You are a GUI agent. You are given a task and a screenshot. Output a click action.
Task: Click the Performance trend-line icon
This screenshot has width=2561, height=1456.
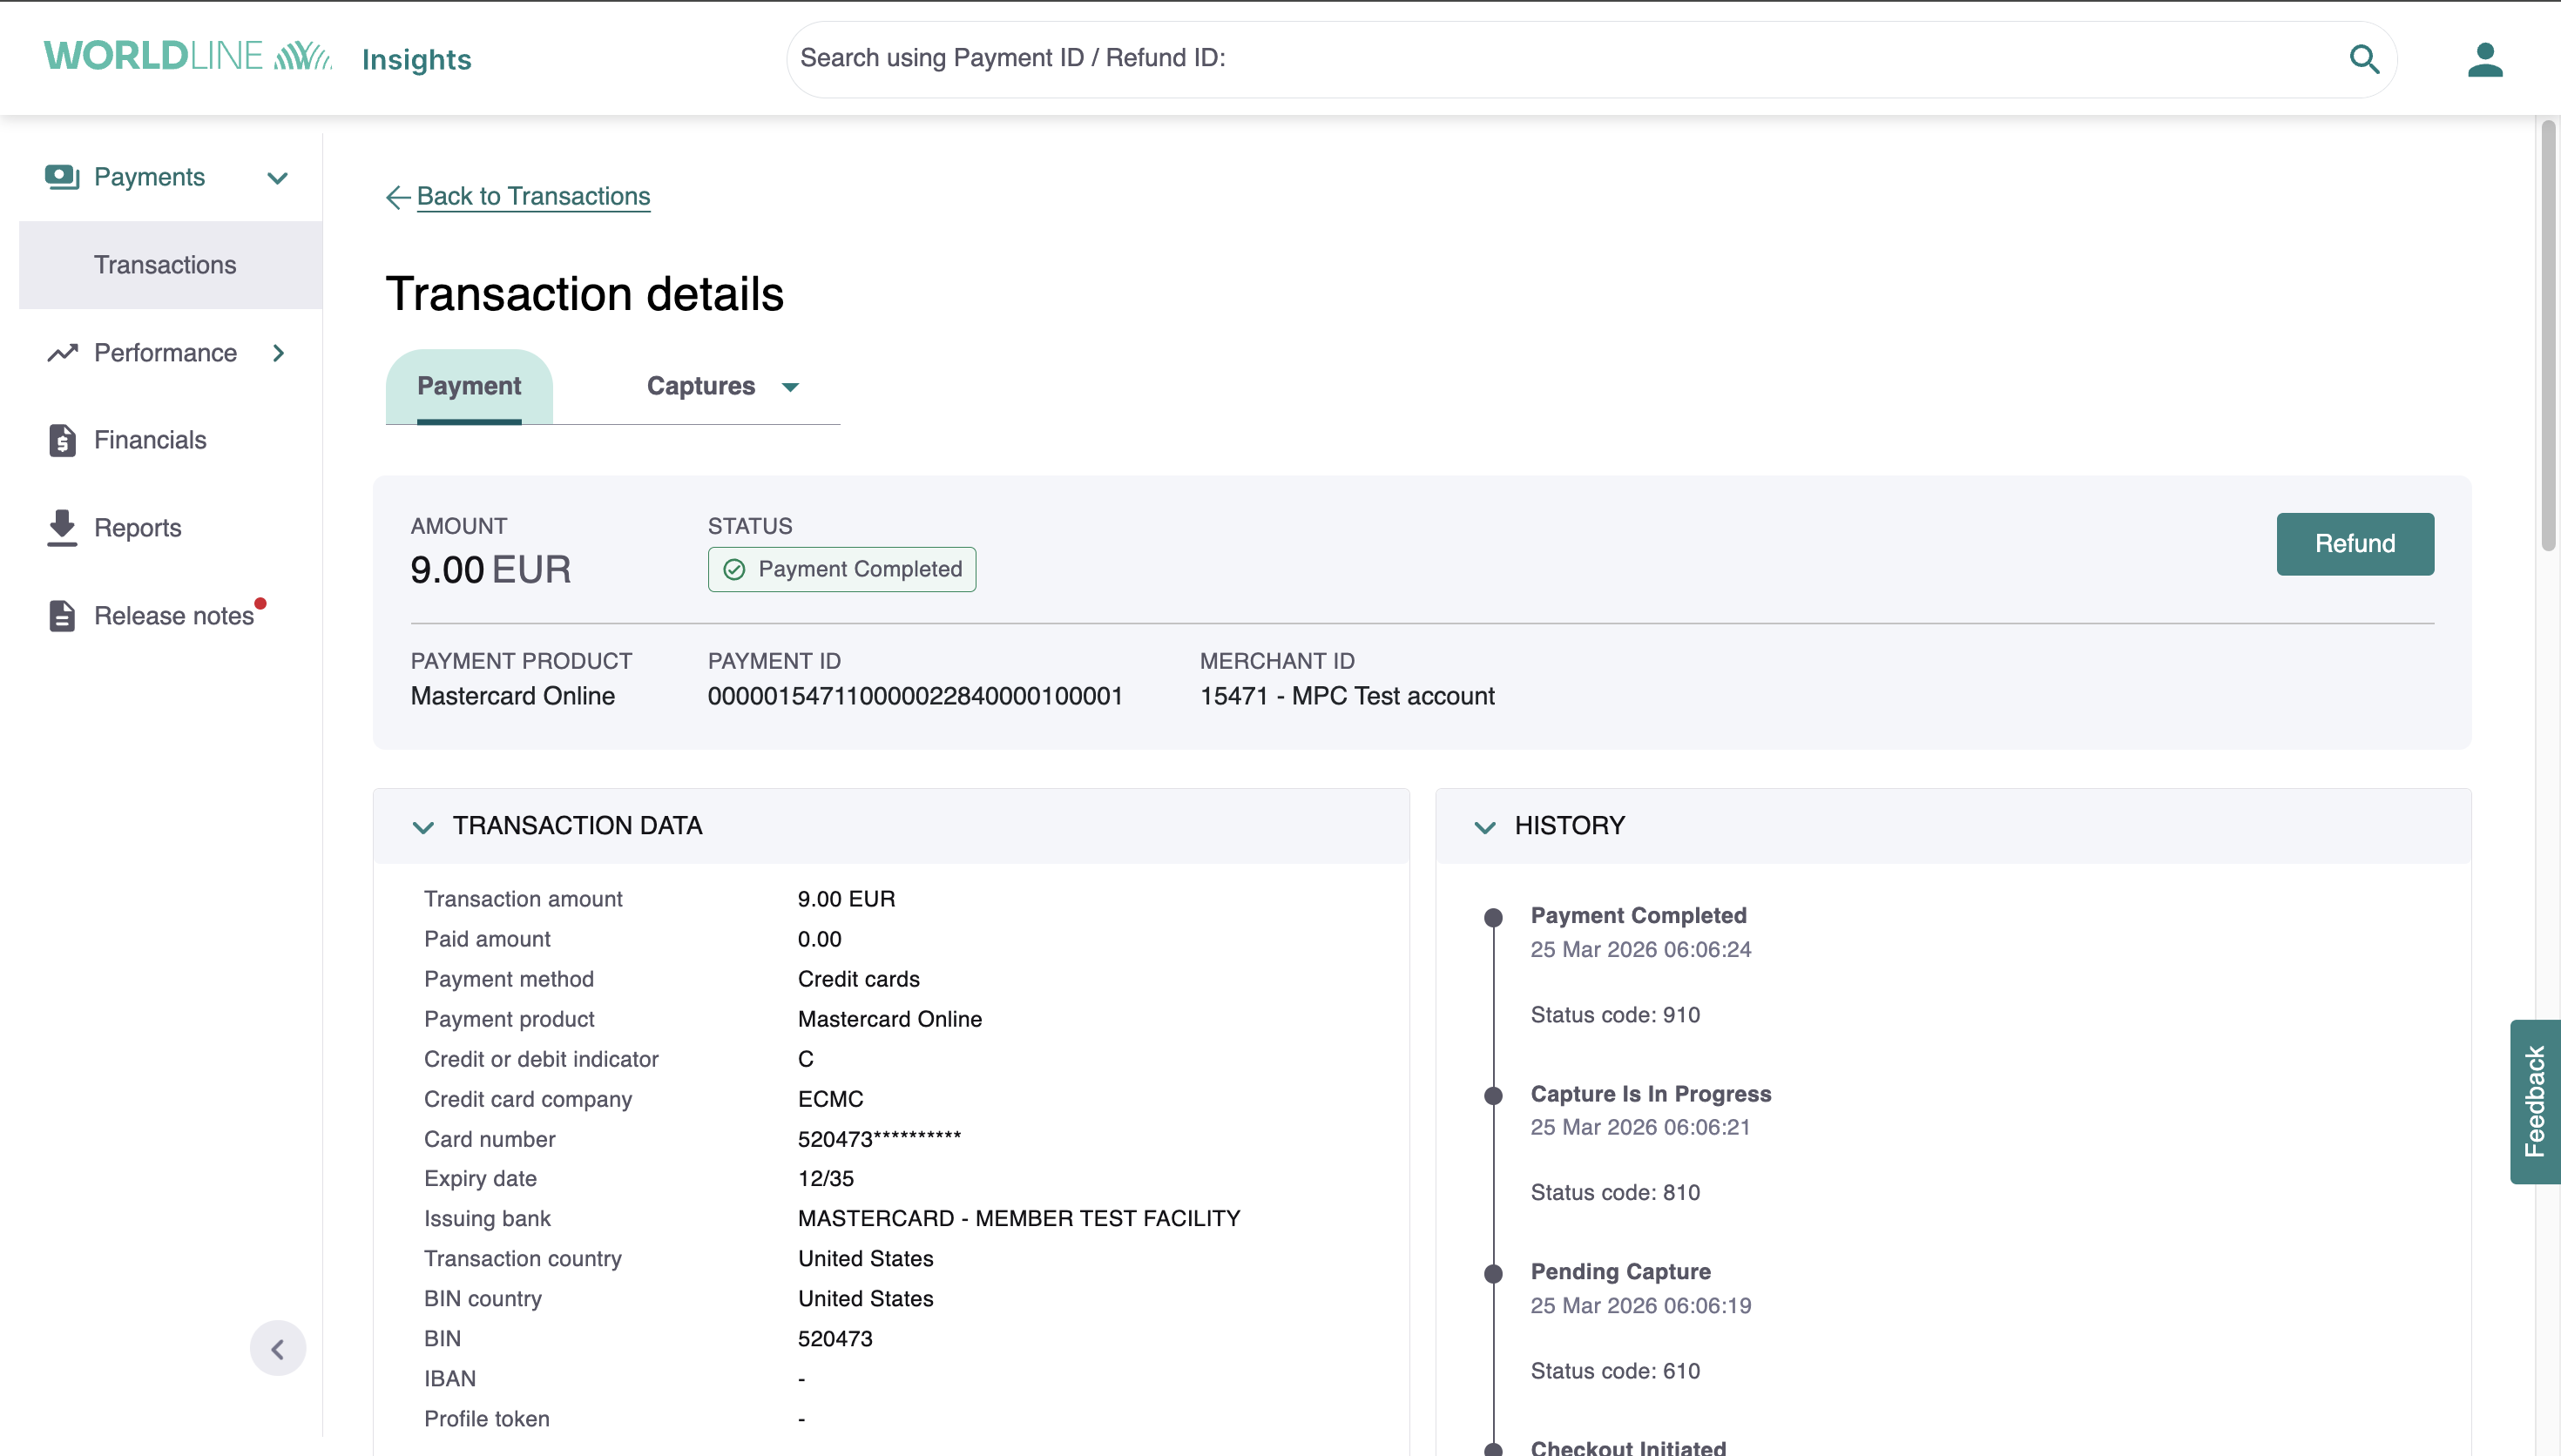62,353
